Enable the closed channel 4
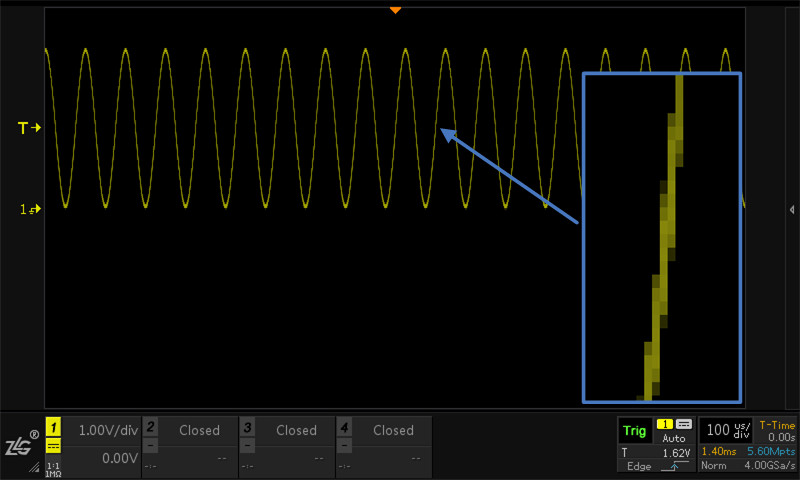This screenshot has width=800, height=480. click(393, 431)
